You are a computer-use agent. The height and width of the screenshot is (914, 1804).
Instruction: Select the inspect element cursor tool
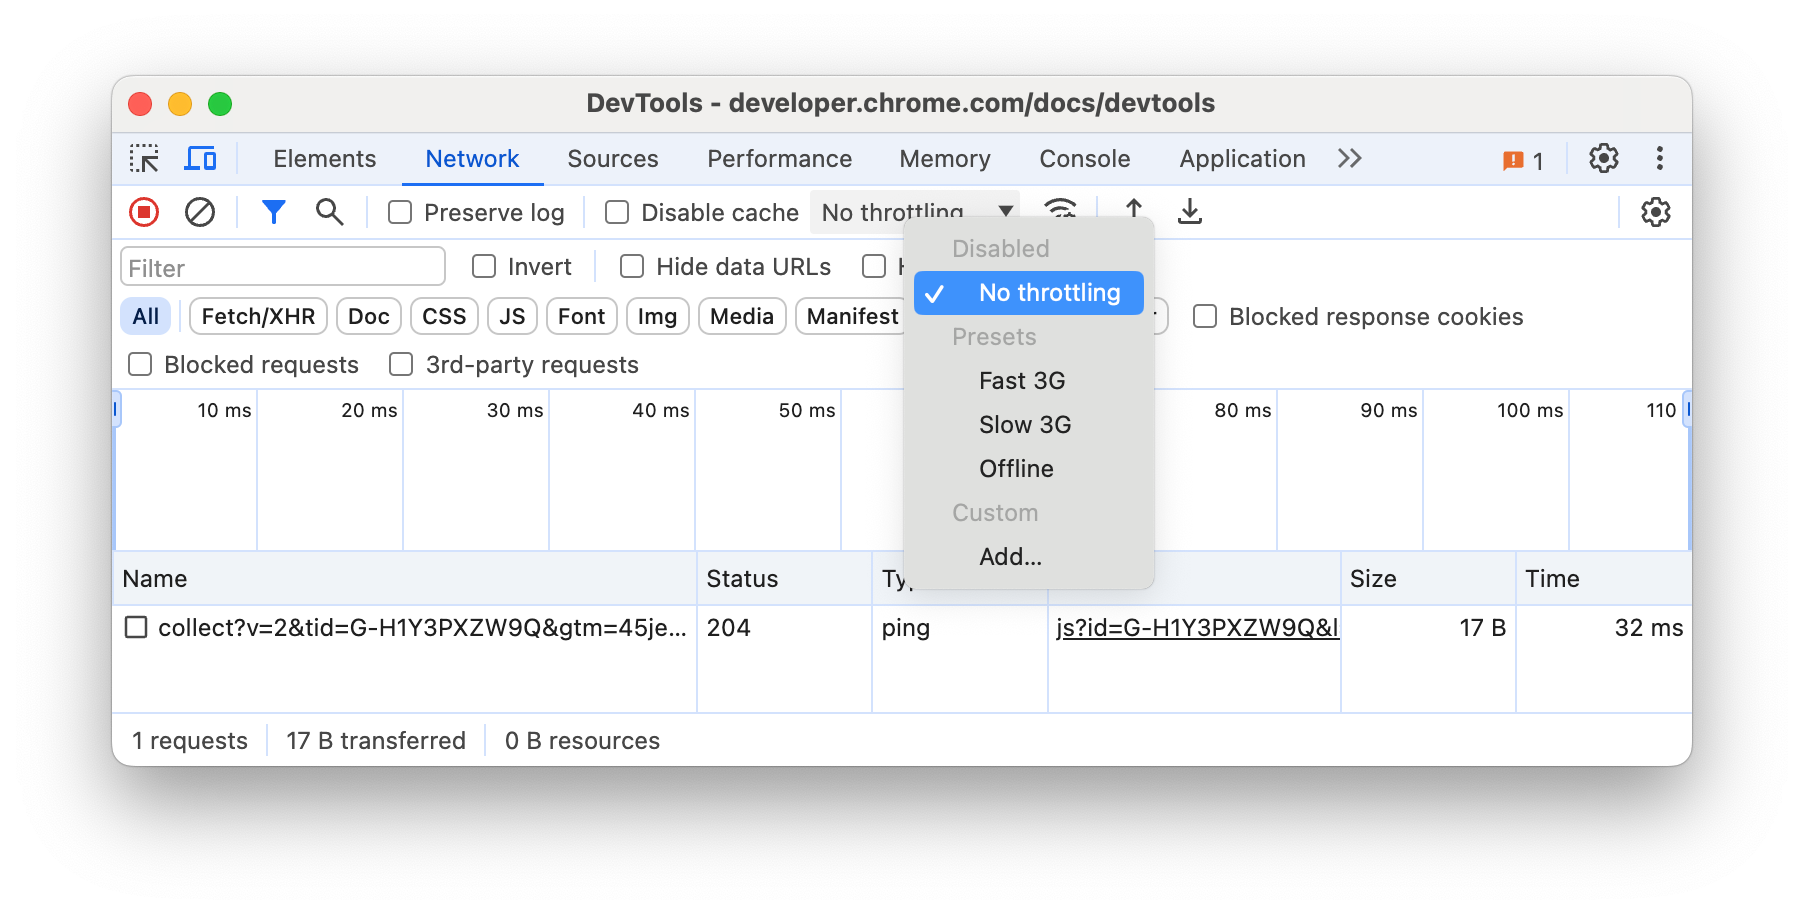point(146,158)
